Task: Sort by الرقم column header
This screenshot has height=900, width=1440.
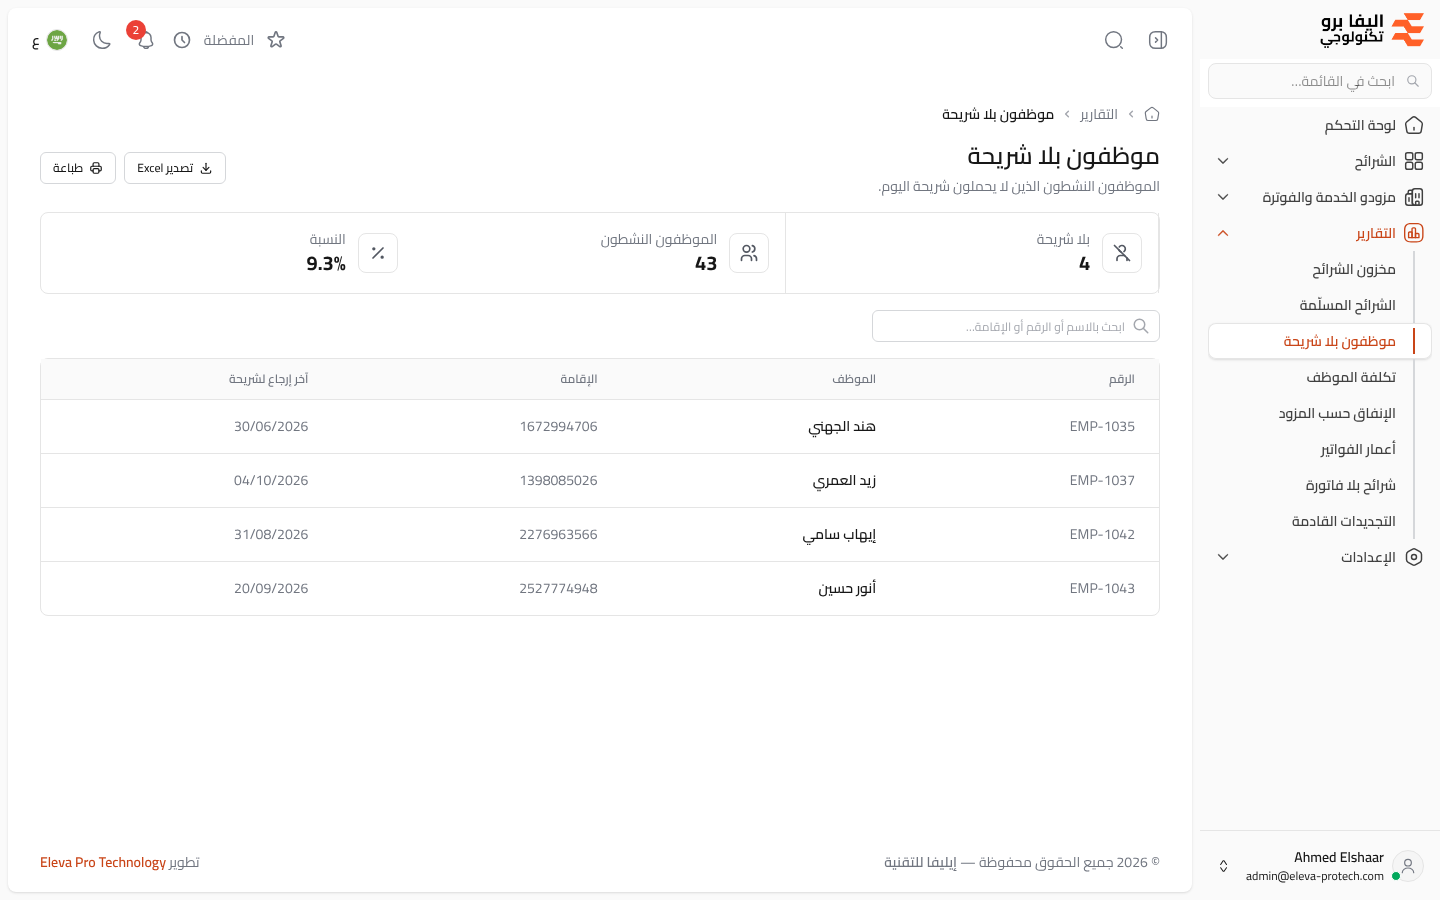Action: pos(1122,379)
